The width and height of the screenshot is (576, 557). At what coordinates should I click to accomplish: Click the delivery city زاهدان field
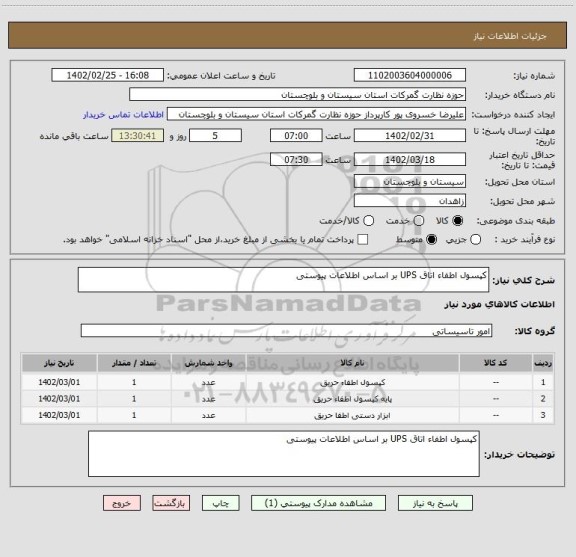coord(410,201)
